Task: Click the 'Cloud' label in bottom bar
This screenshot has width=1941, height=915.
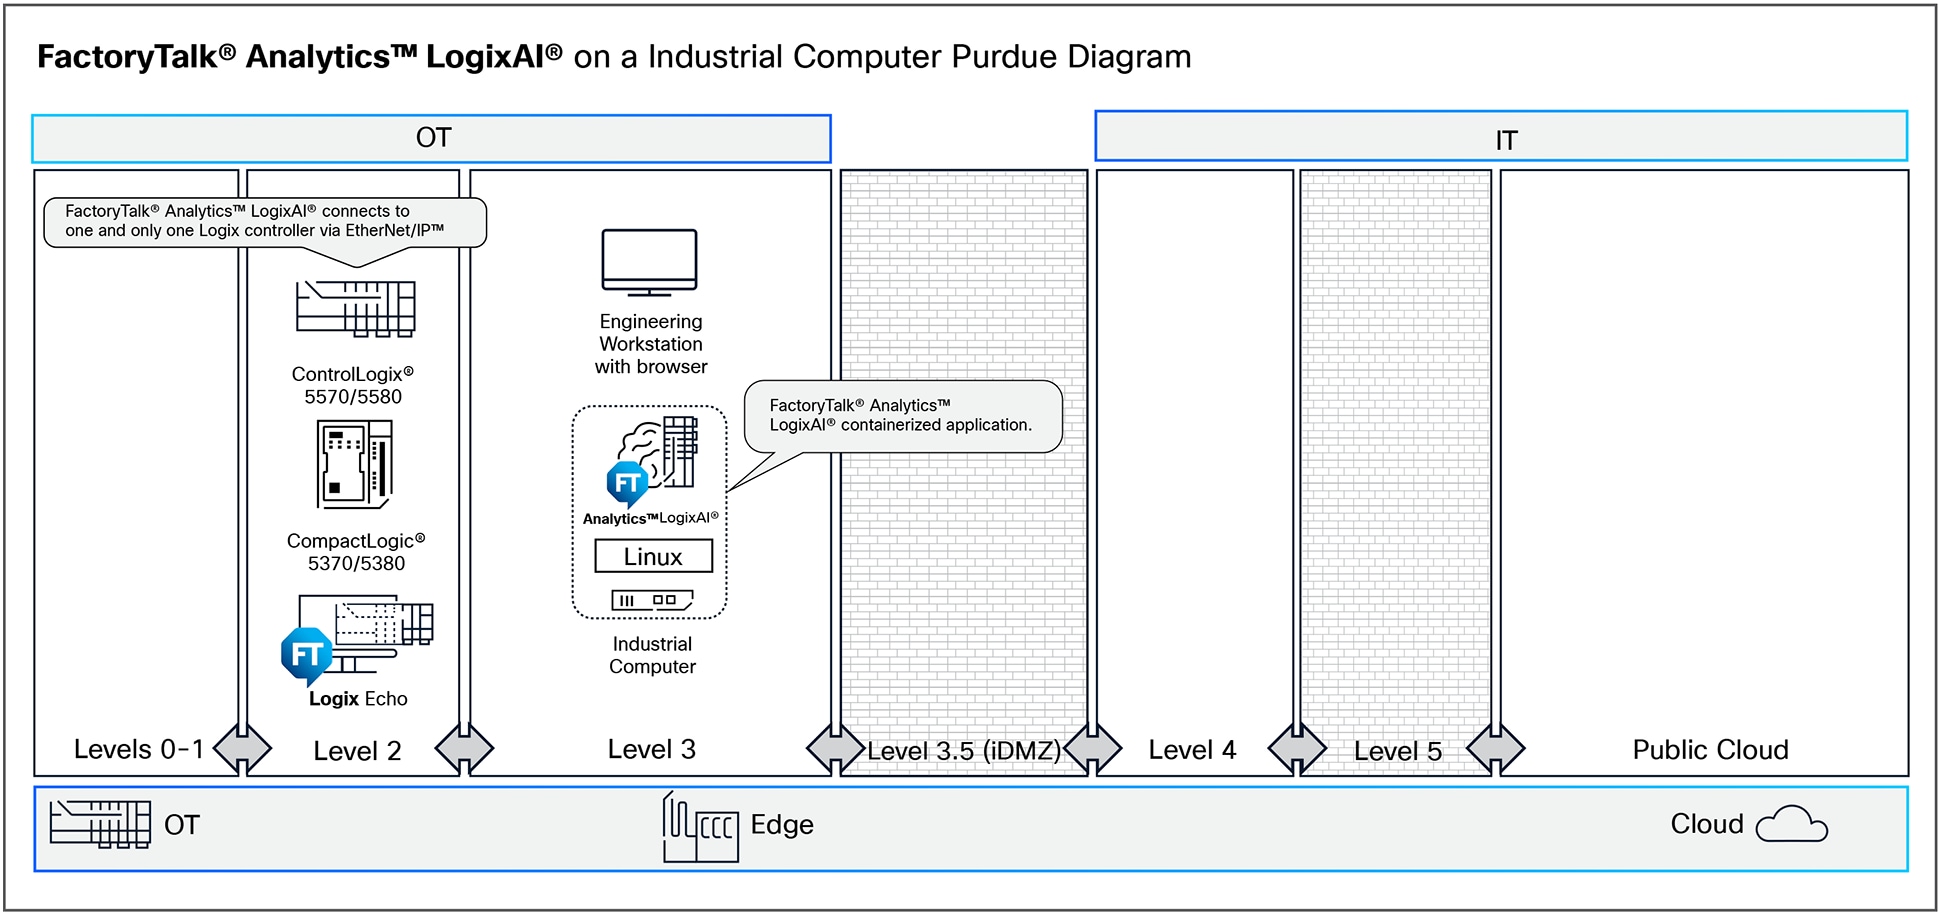Action: pyautogui.click(x=1707, y=824)
